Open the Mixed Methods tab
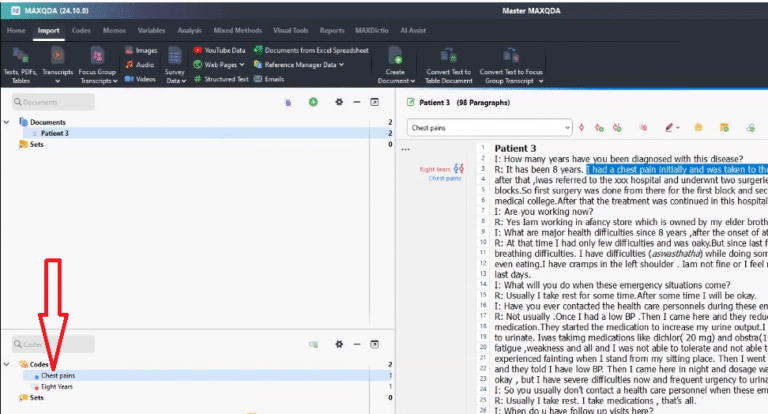 pyautogui.click(x=238, y=30)
